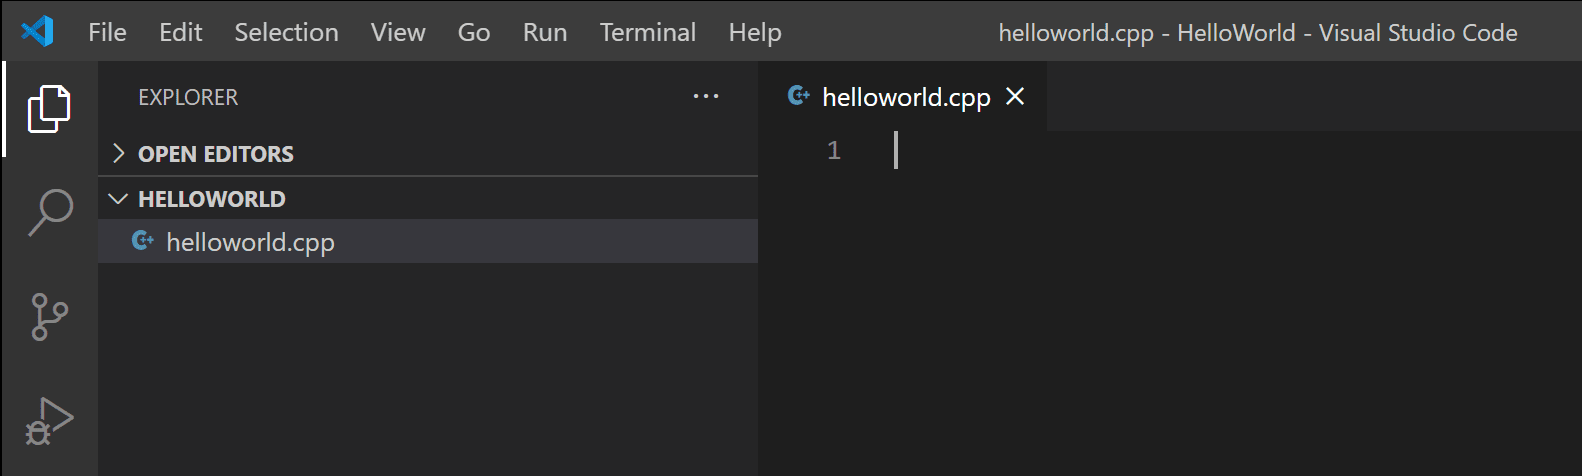
Task: Open Explorer's more actions ellipsis menu
Action: [705, 97]
